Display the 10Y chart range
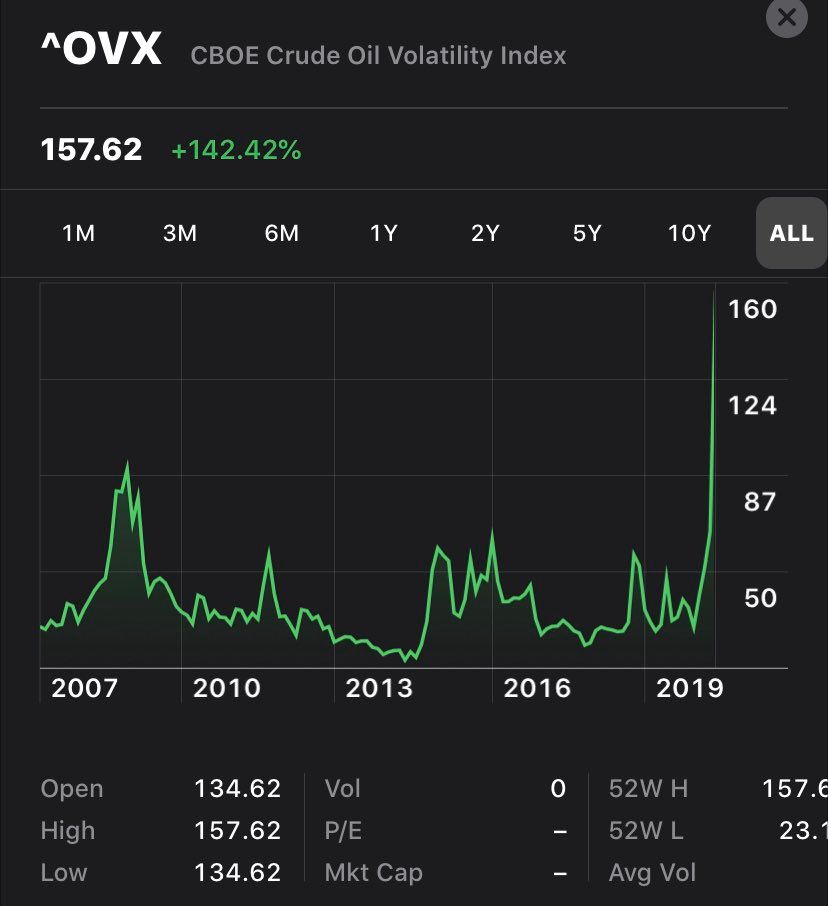Viewport: 828px width, 906px height. (689, 233)
